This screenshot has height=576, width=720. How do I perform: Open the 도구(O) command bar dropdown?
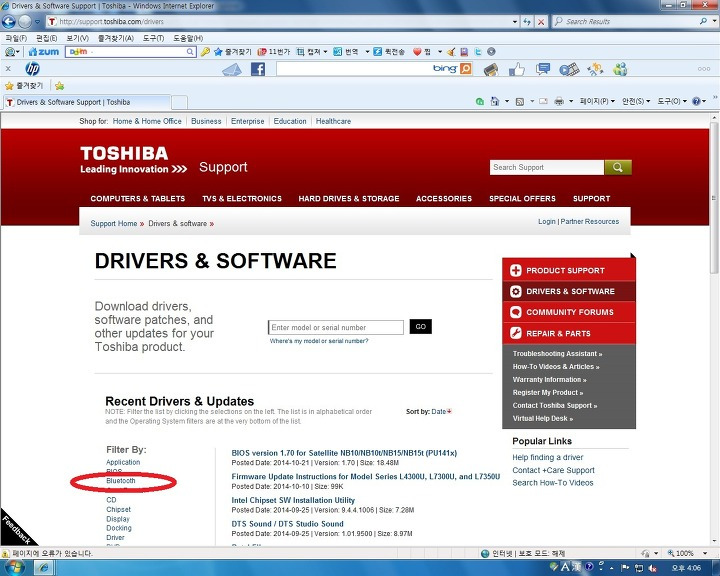[671, 101]
